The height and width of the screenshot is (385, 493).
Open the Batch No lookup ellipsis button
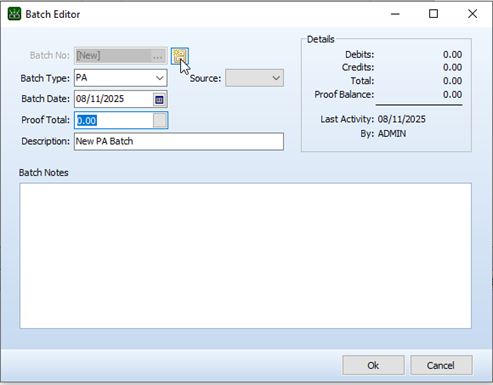coord(158,56)
